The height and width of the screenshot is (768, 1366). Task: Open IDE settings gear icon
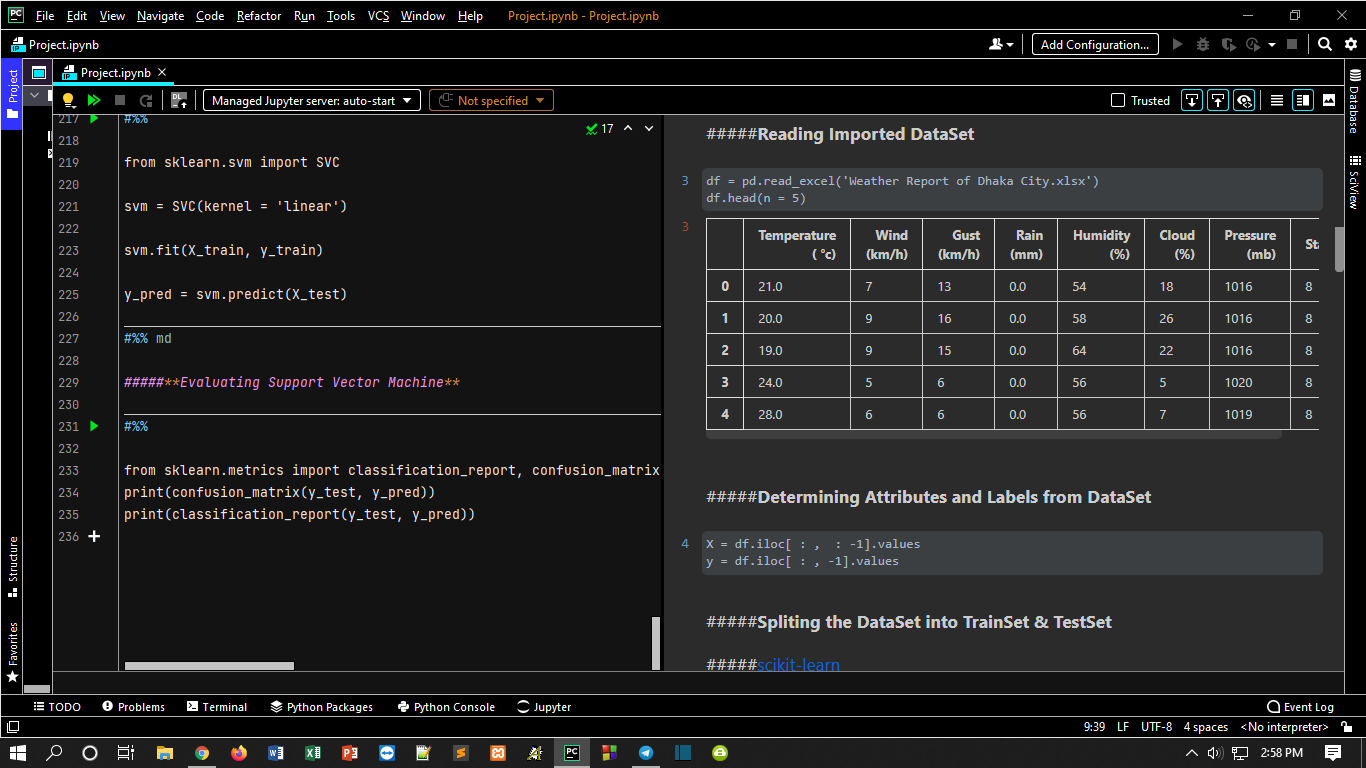(1351, 44)
